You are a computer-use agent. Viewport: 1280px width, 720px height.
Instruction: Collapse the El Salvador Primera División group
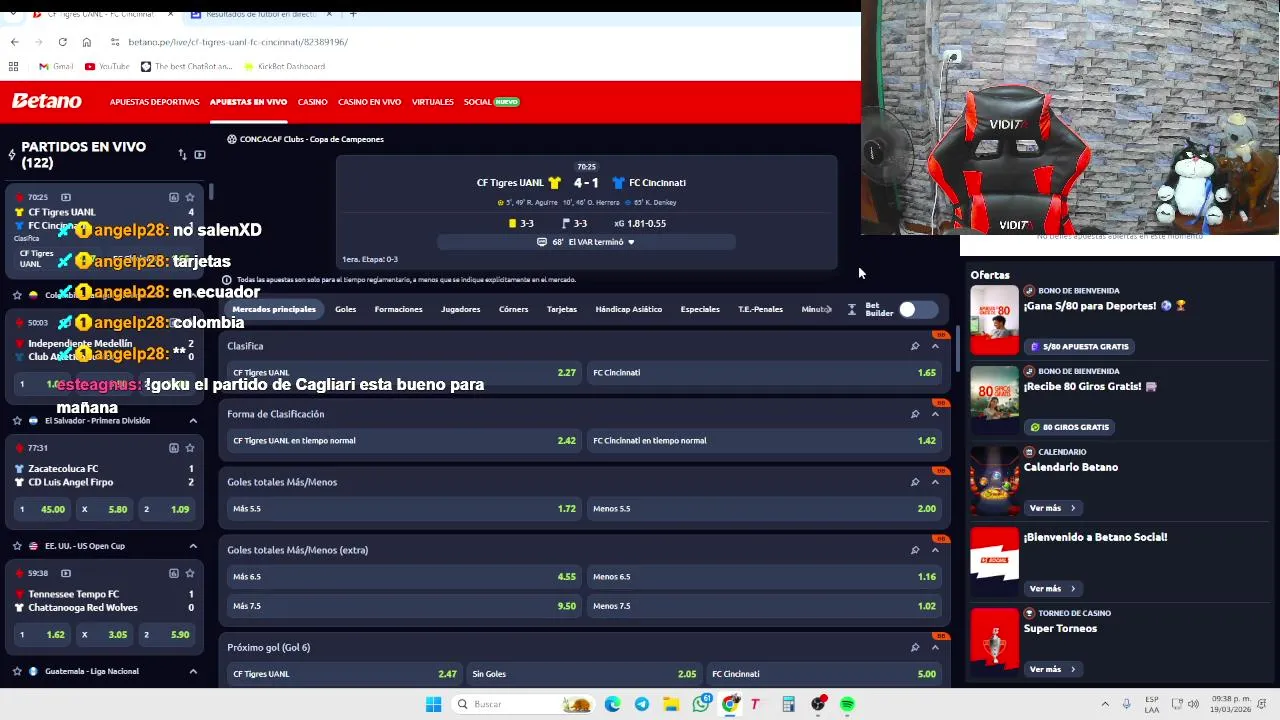coord(193,421)
